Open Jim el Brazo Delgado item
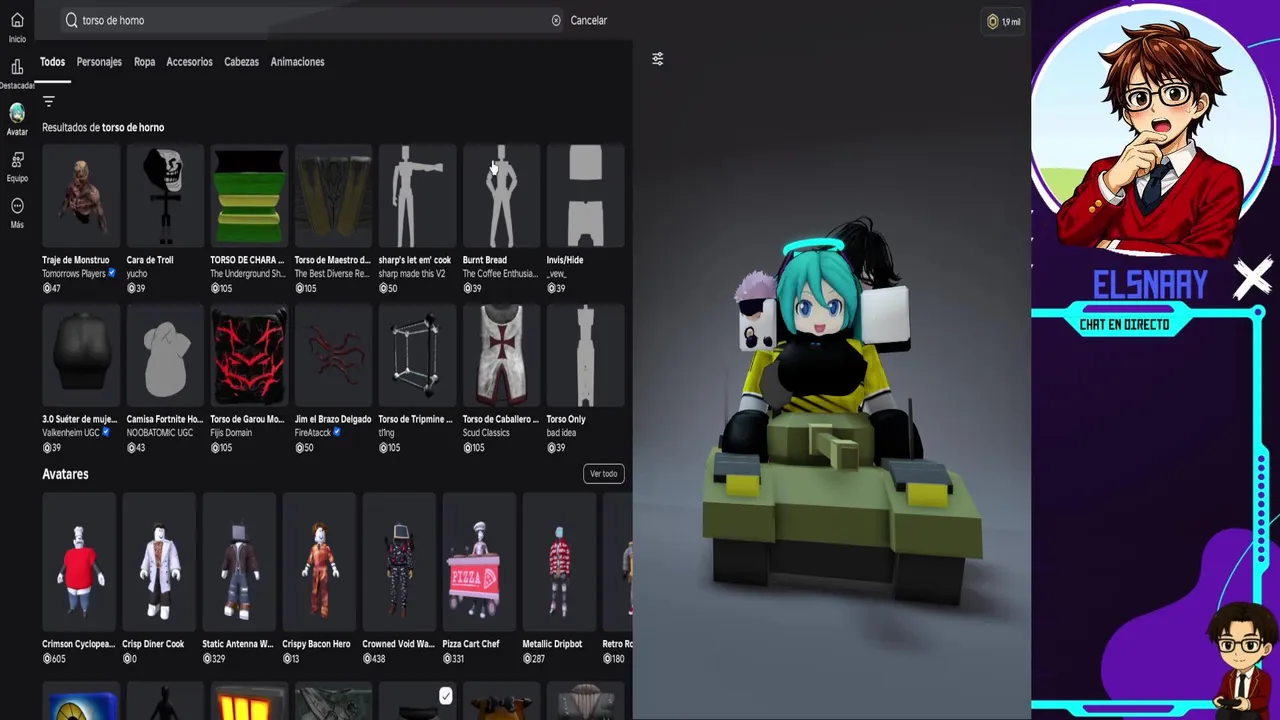The image size is (1280, 720). [x=333, y=356]
